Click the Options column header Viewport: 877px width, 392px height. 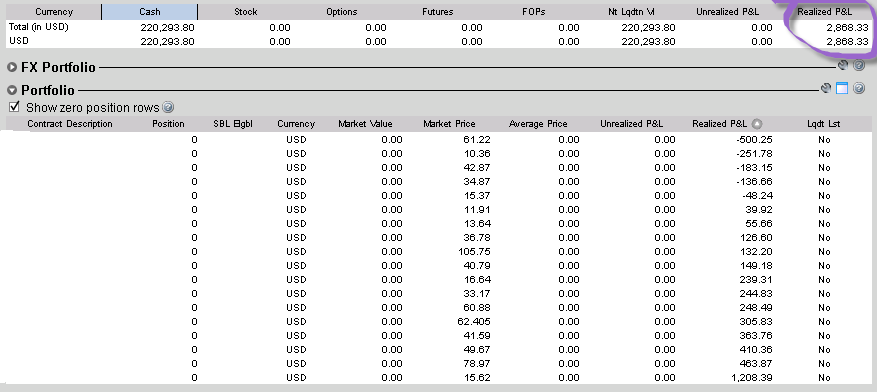point(341,12)
